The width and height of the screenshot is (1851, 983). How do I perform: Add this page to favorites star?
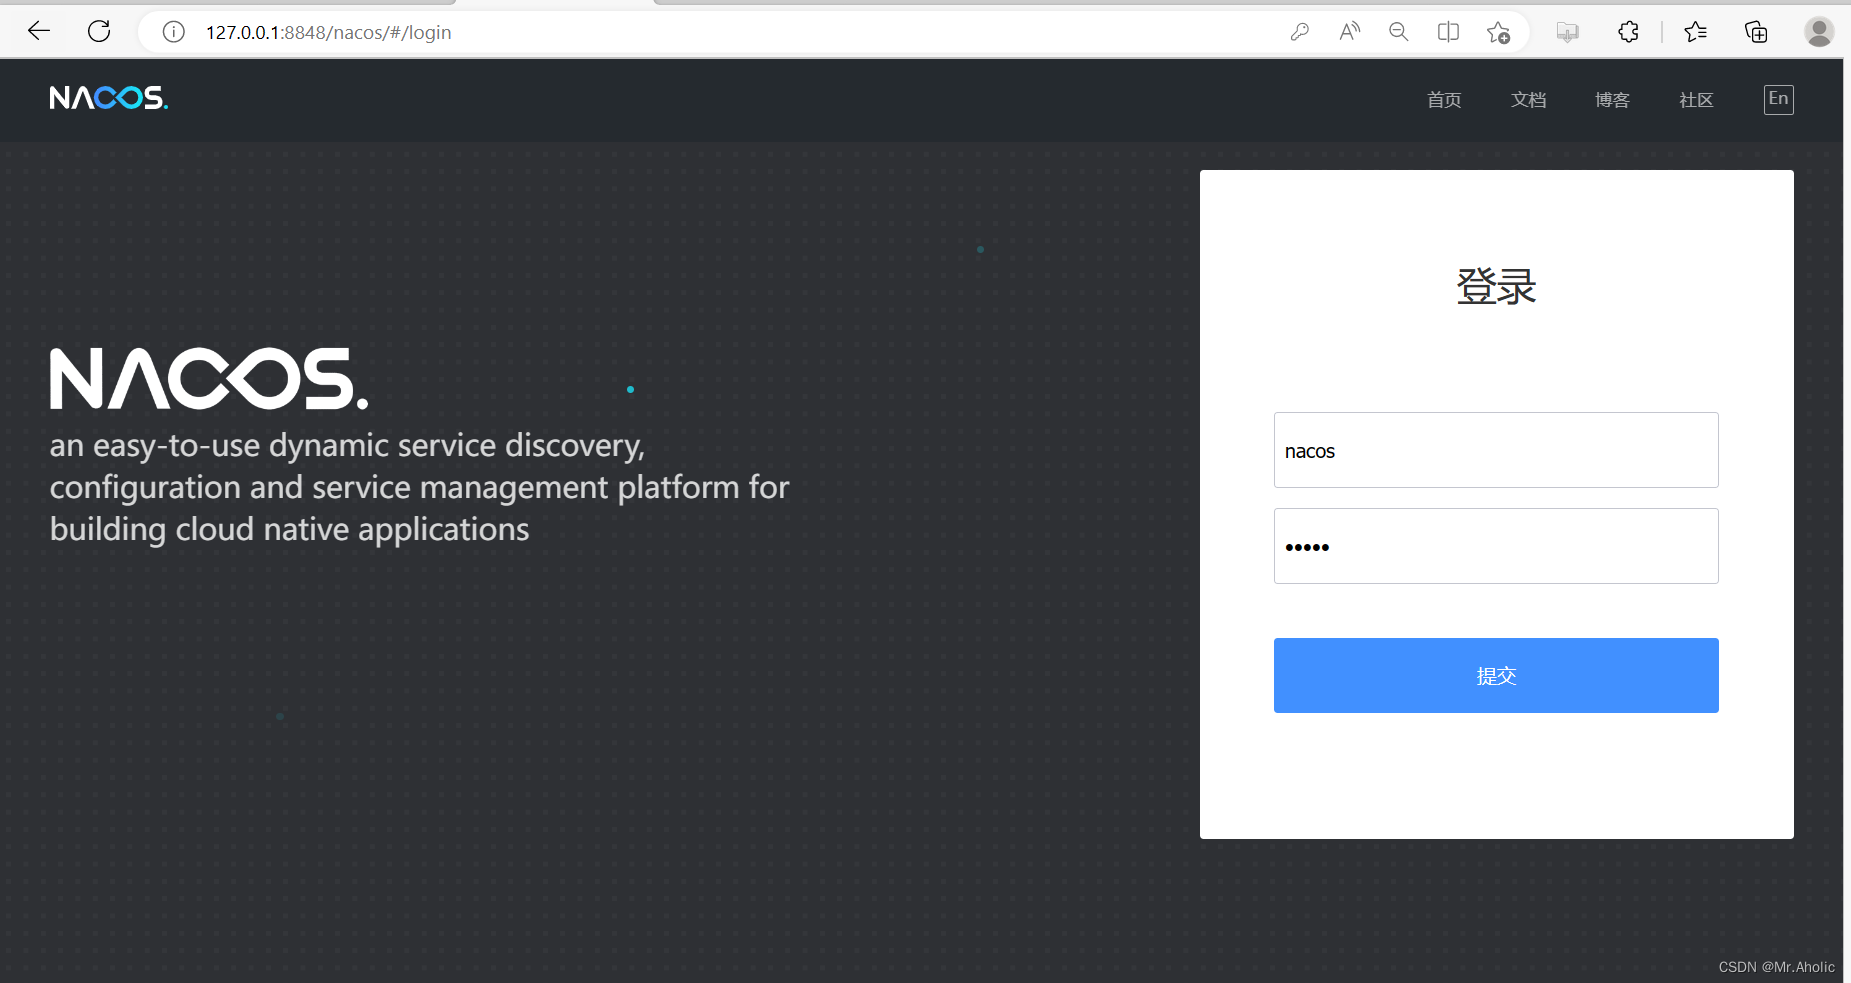click(x=1498, y=32)
